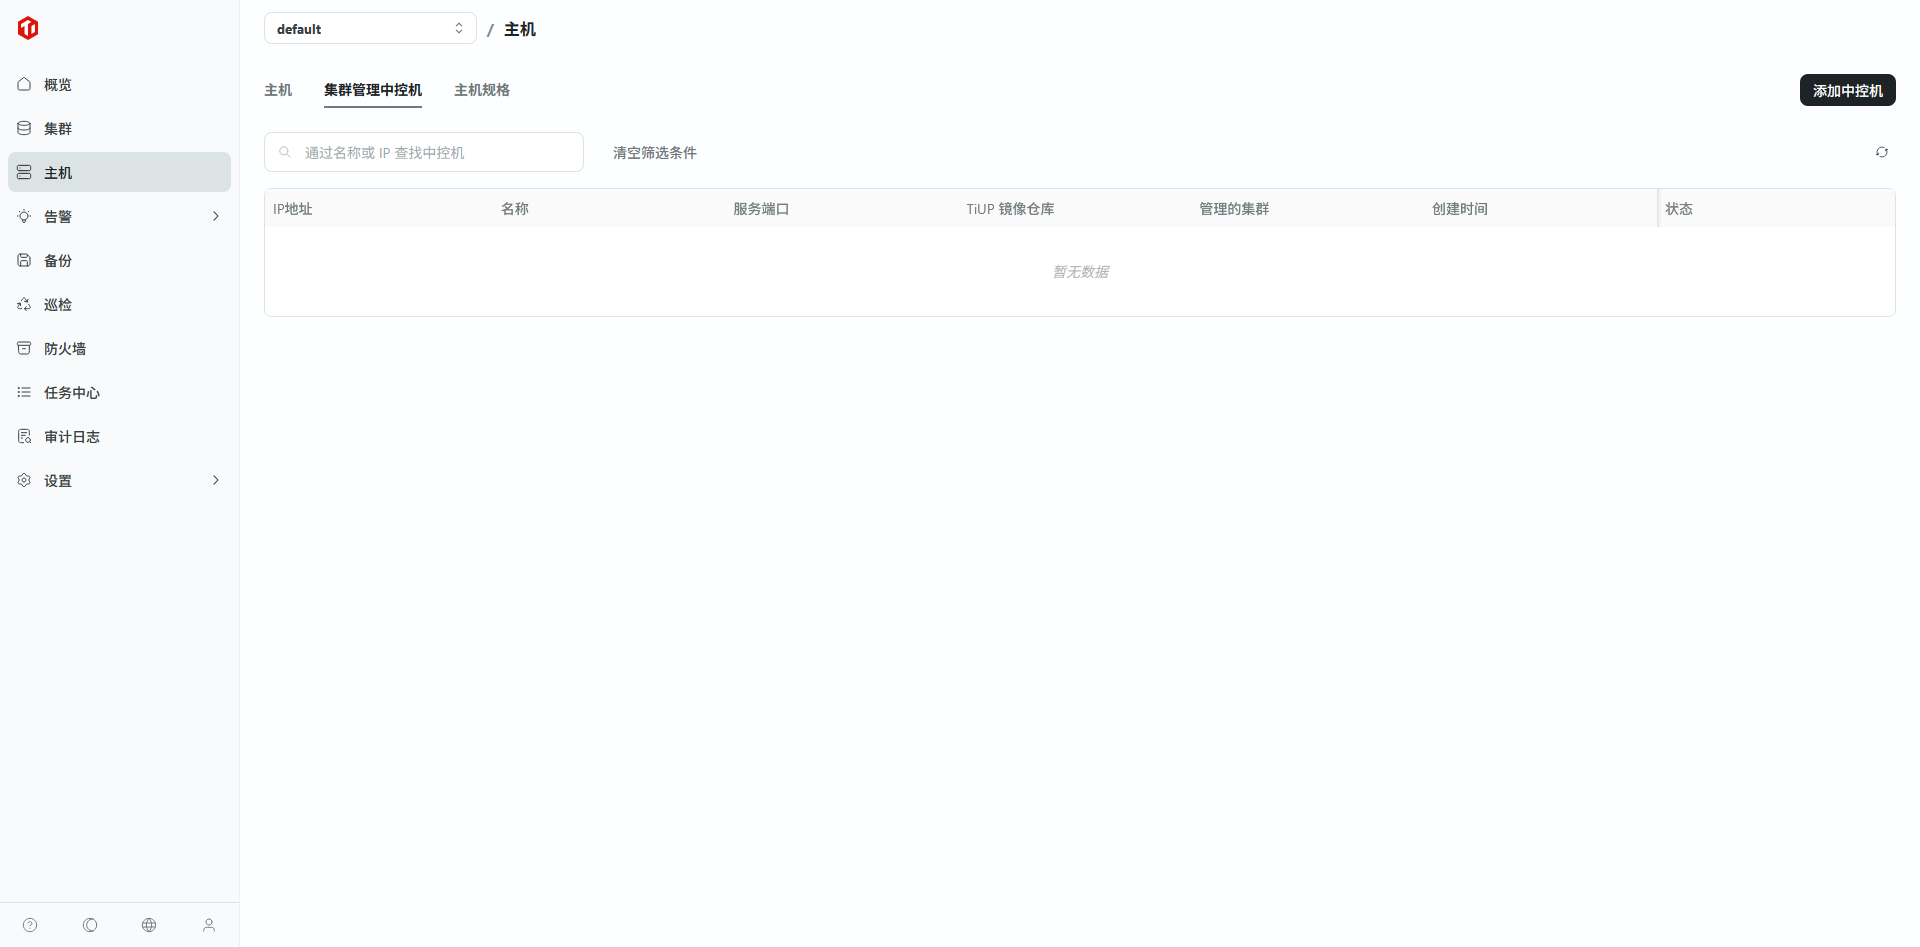Go to 集群 clusters in sidebar
This screenshot has width=1920, height=947.
coord(58,129)
